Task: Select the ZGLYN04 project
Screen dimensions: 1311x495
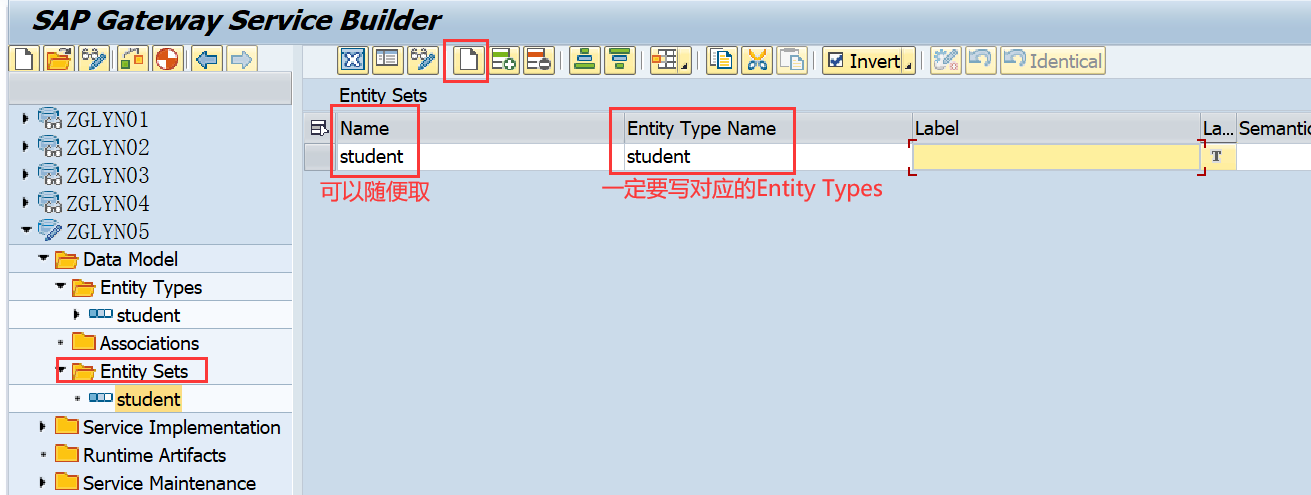Action: (x=107, y=204)
